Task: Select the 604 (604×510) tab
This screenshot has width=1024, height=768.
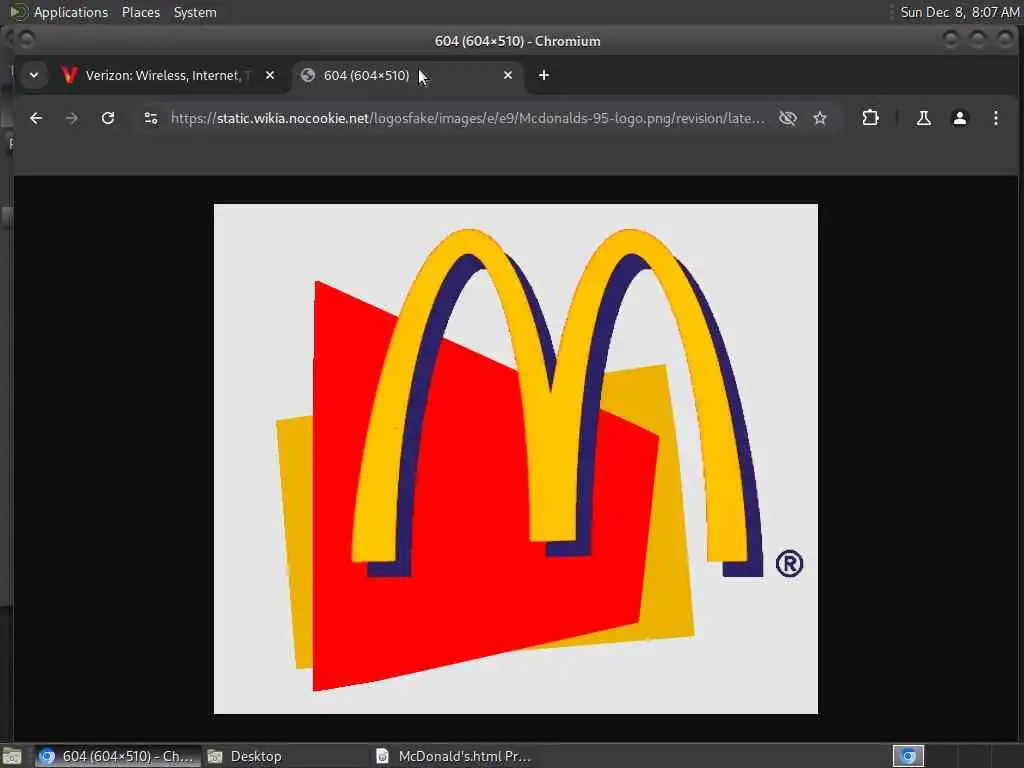Action: (x=407, y=75)
